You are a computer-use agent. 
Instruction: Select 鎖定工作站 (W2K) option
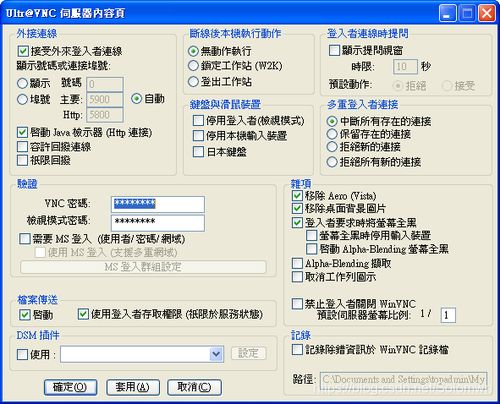[x=193, y=66]
